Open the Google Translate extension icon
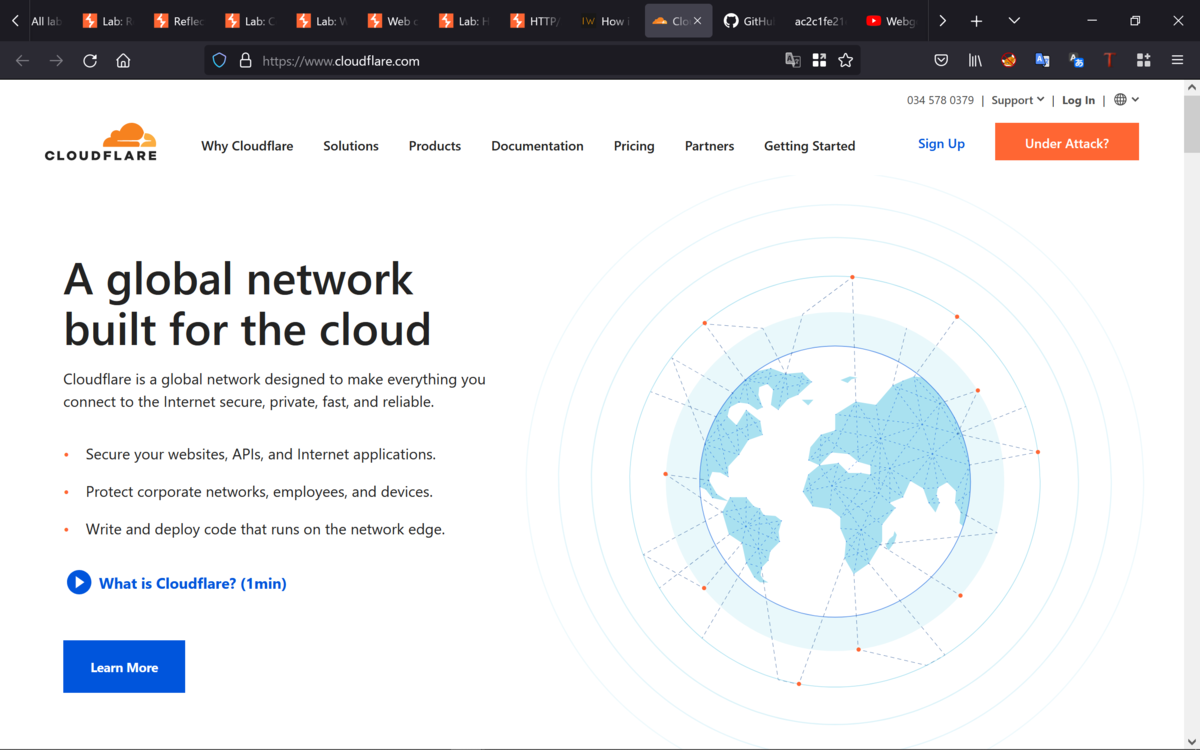Viewport: 1200px width, 750px height. pyautogui.click(x=1042, y=60)
